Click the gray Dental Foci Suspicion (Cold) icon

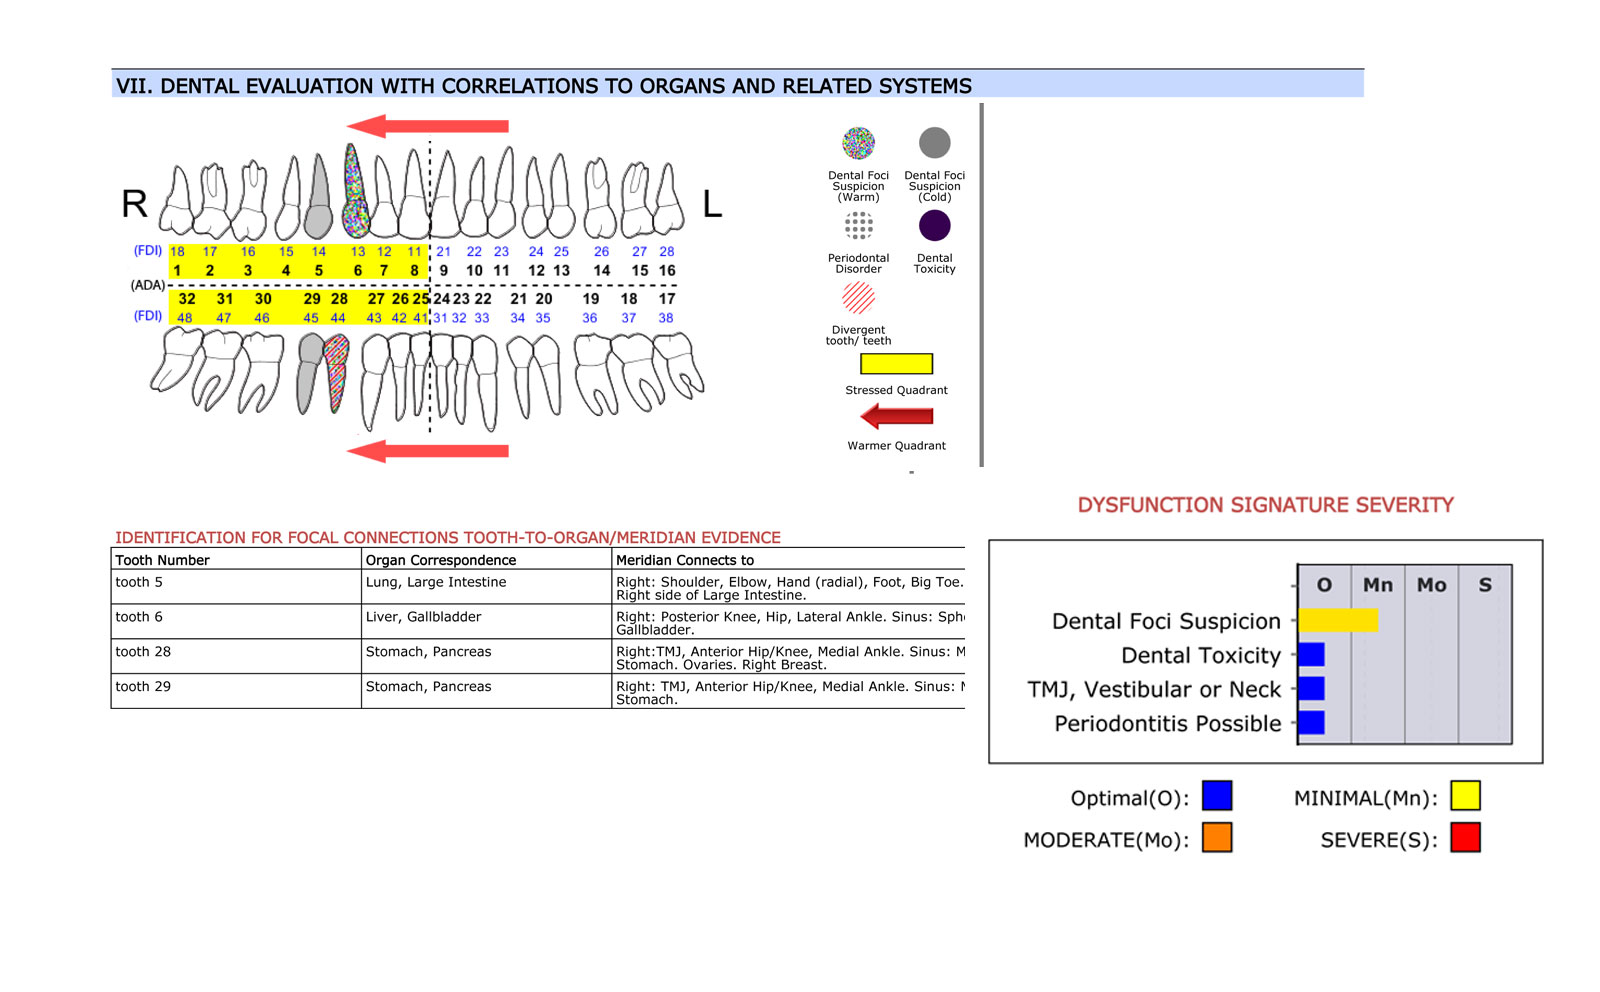(x=934, y=143)
